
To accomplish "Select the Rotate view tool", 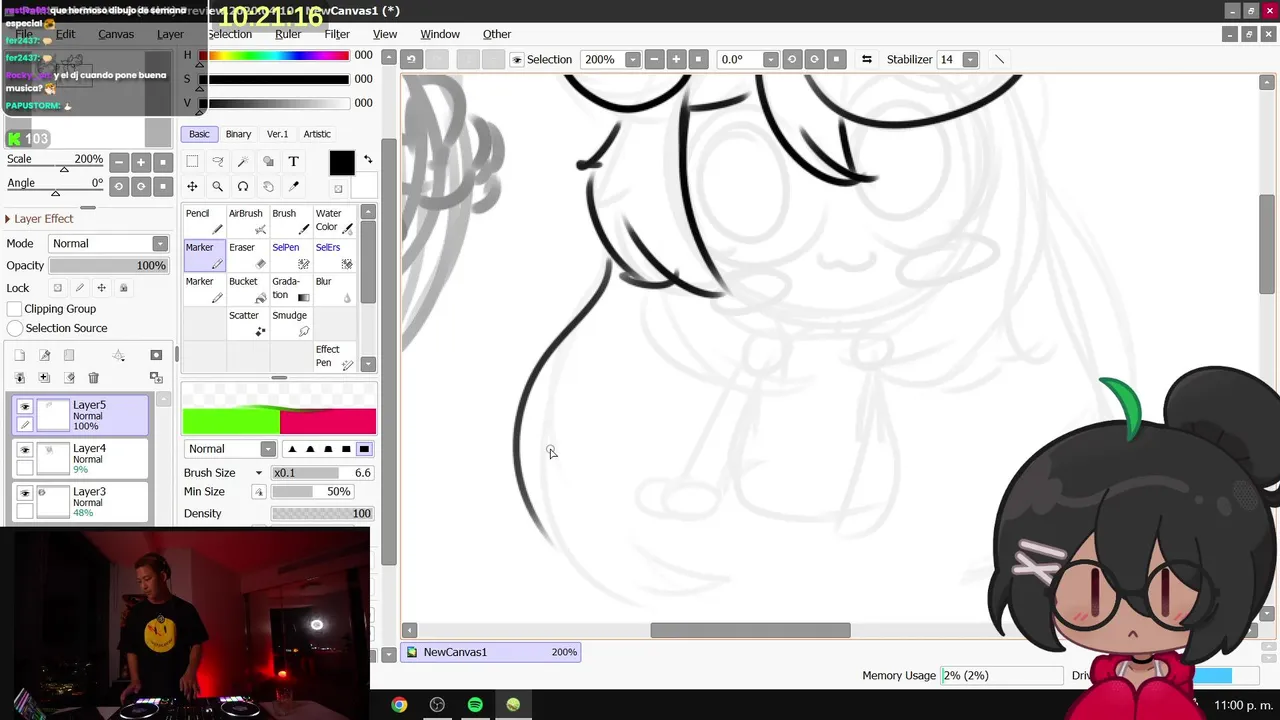I will click(243, 186).
